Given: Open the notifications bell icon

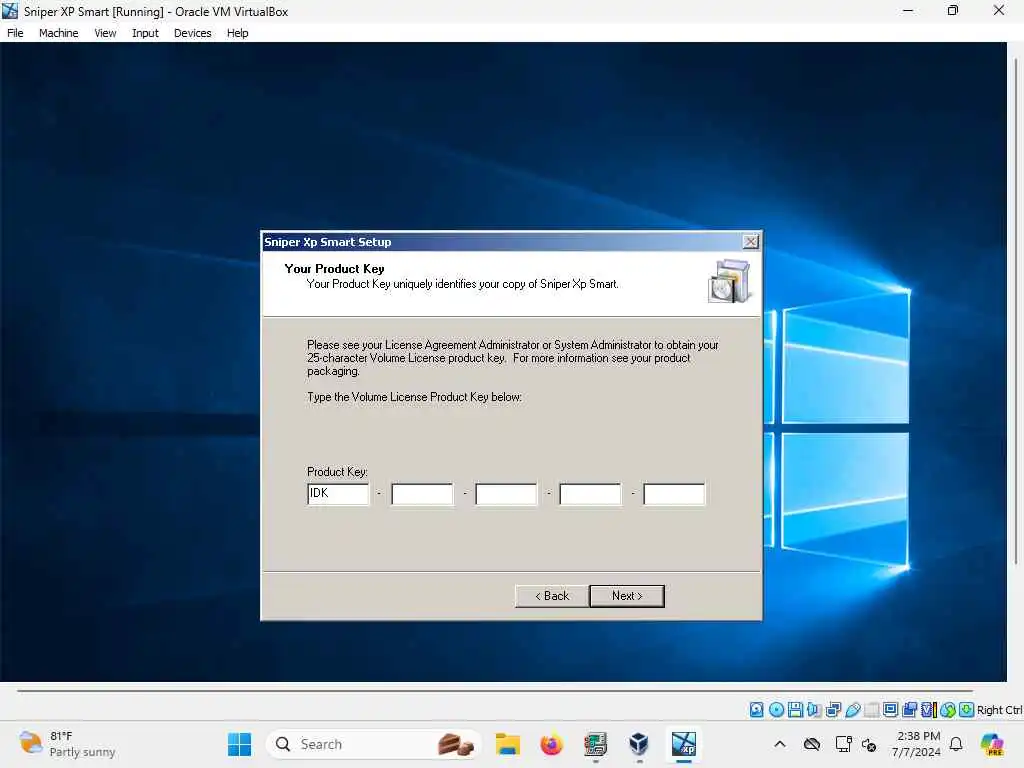Looking at the screenshot, I should click(956, 744).
